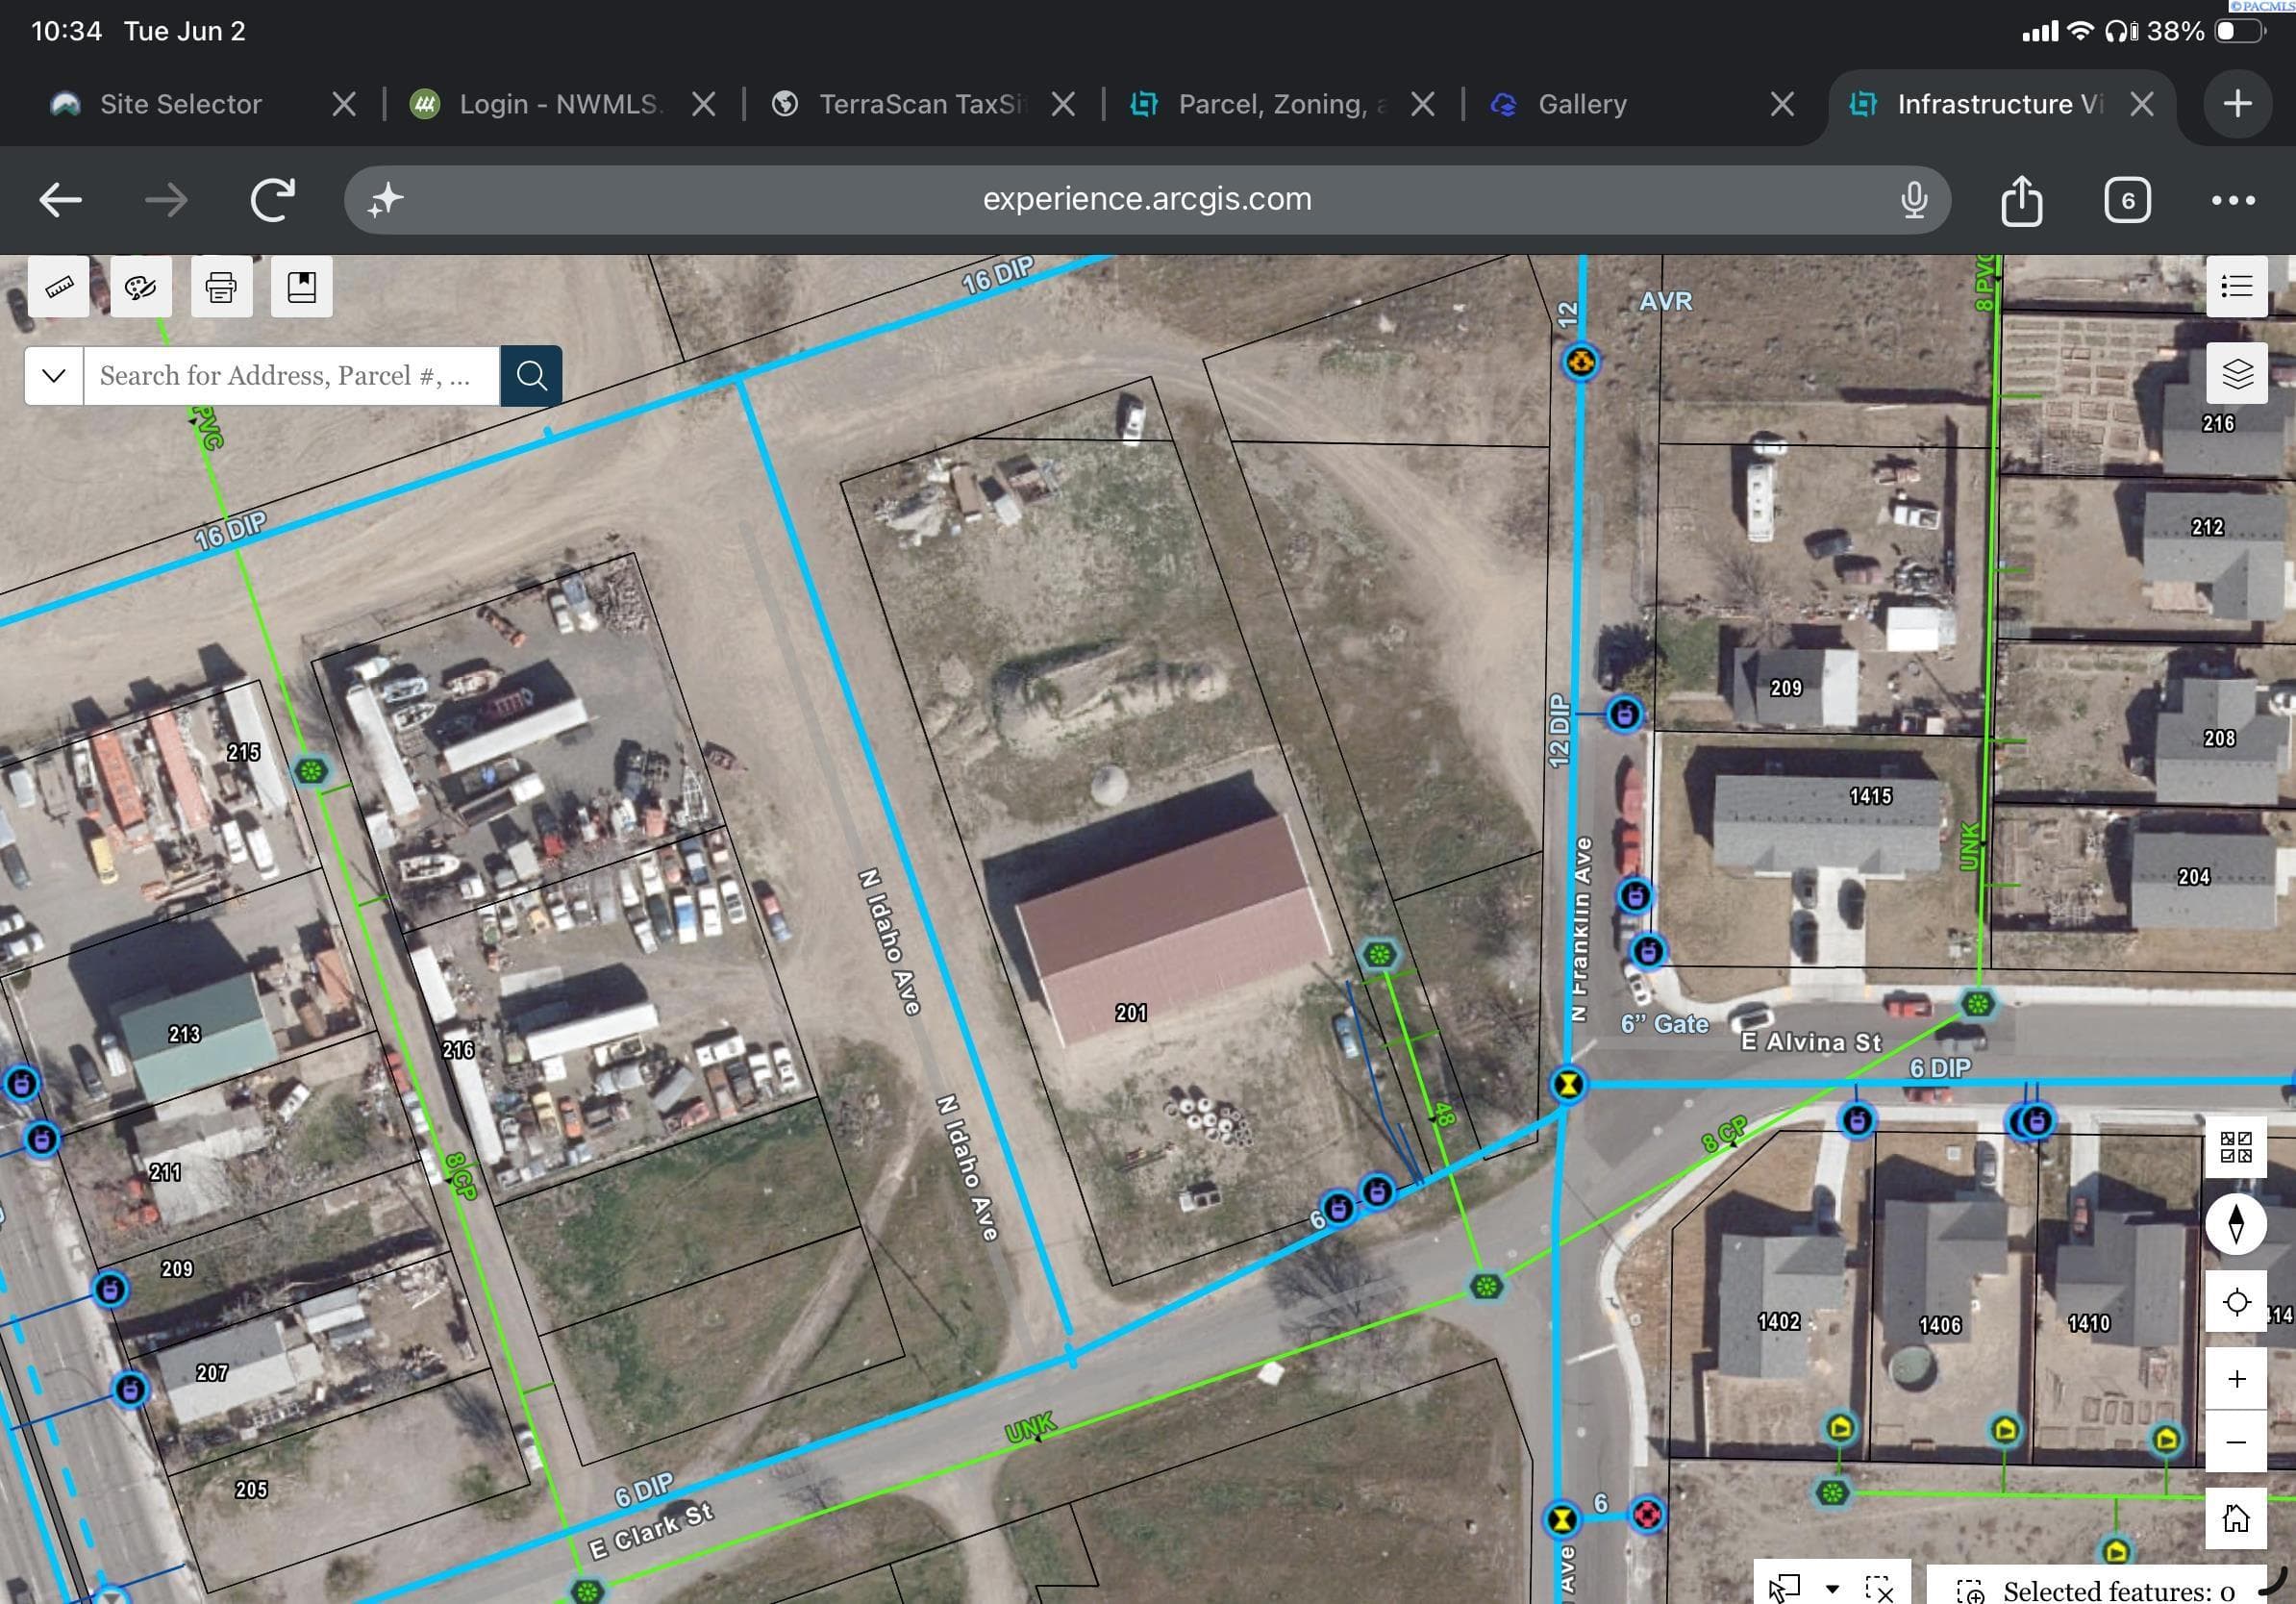2296x1604 pixels.
Task: Find my location on map
Action: [x=2236, y=1302]
